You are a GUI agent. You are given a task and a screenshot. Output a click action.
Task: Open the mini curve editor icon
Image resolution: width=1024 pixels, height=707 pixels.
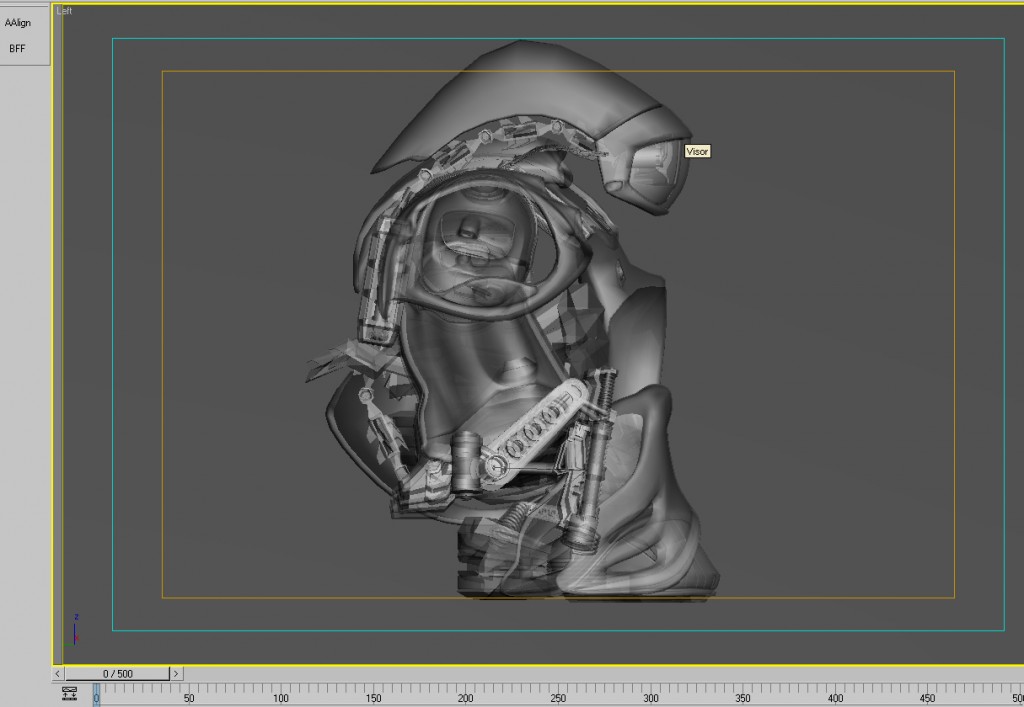[70, 694]
